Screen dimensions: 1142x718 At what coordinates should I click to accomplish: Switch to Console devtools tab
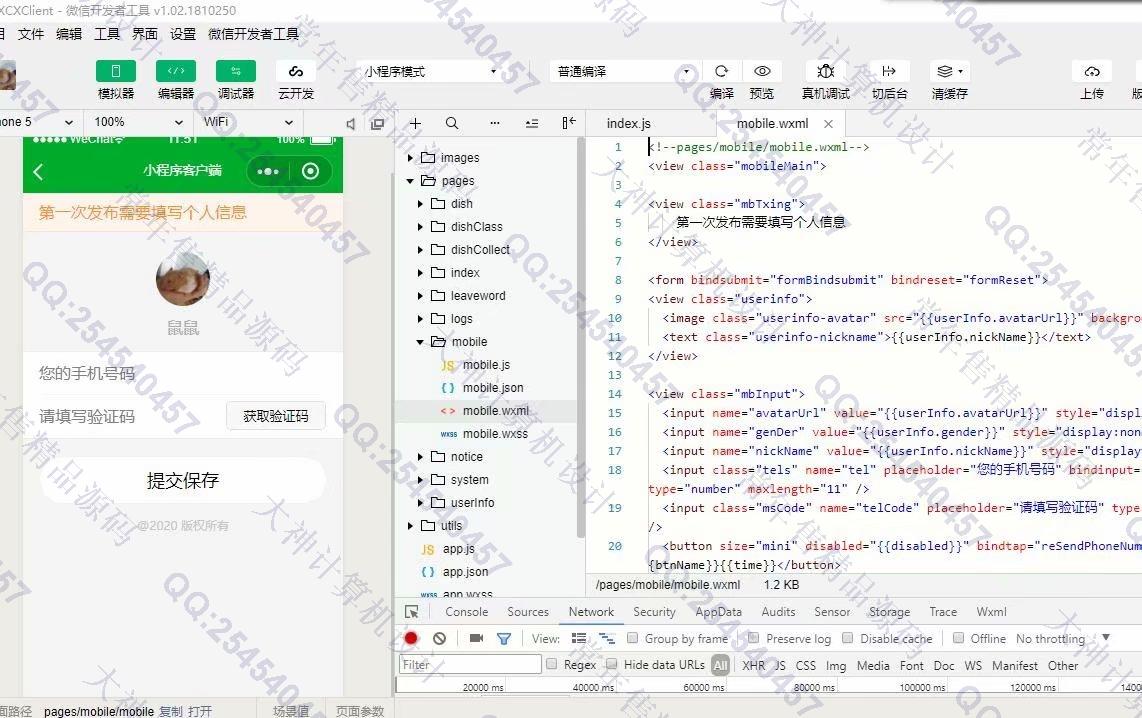[x=467, y=612]
